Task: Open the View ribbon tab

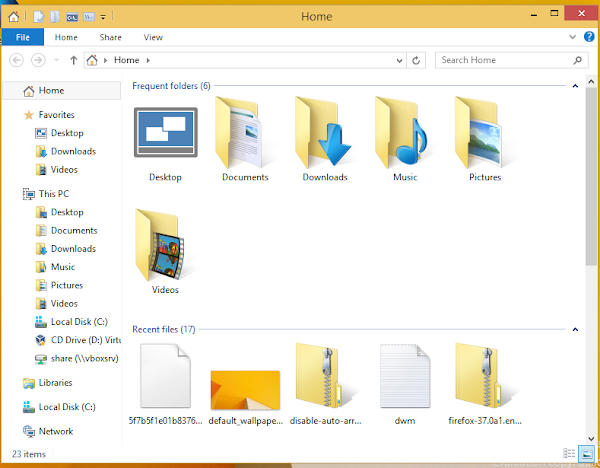Action: (x=153, y=37)
